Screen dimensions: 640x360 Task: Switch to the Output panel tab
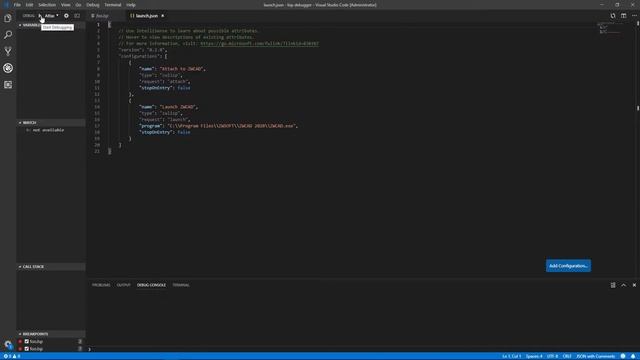[x=123, y=285]
